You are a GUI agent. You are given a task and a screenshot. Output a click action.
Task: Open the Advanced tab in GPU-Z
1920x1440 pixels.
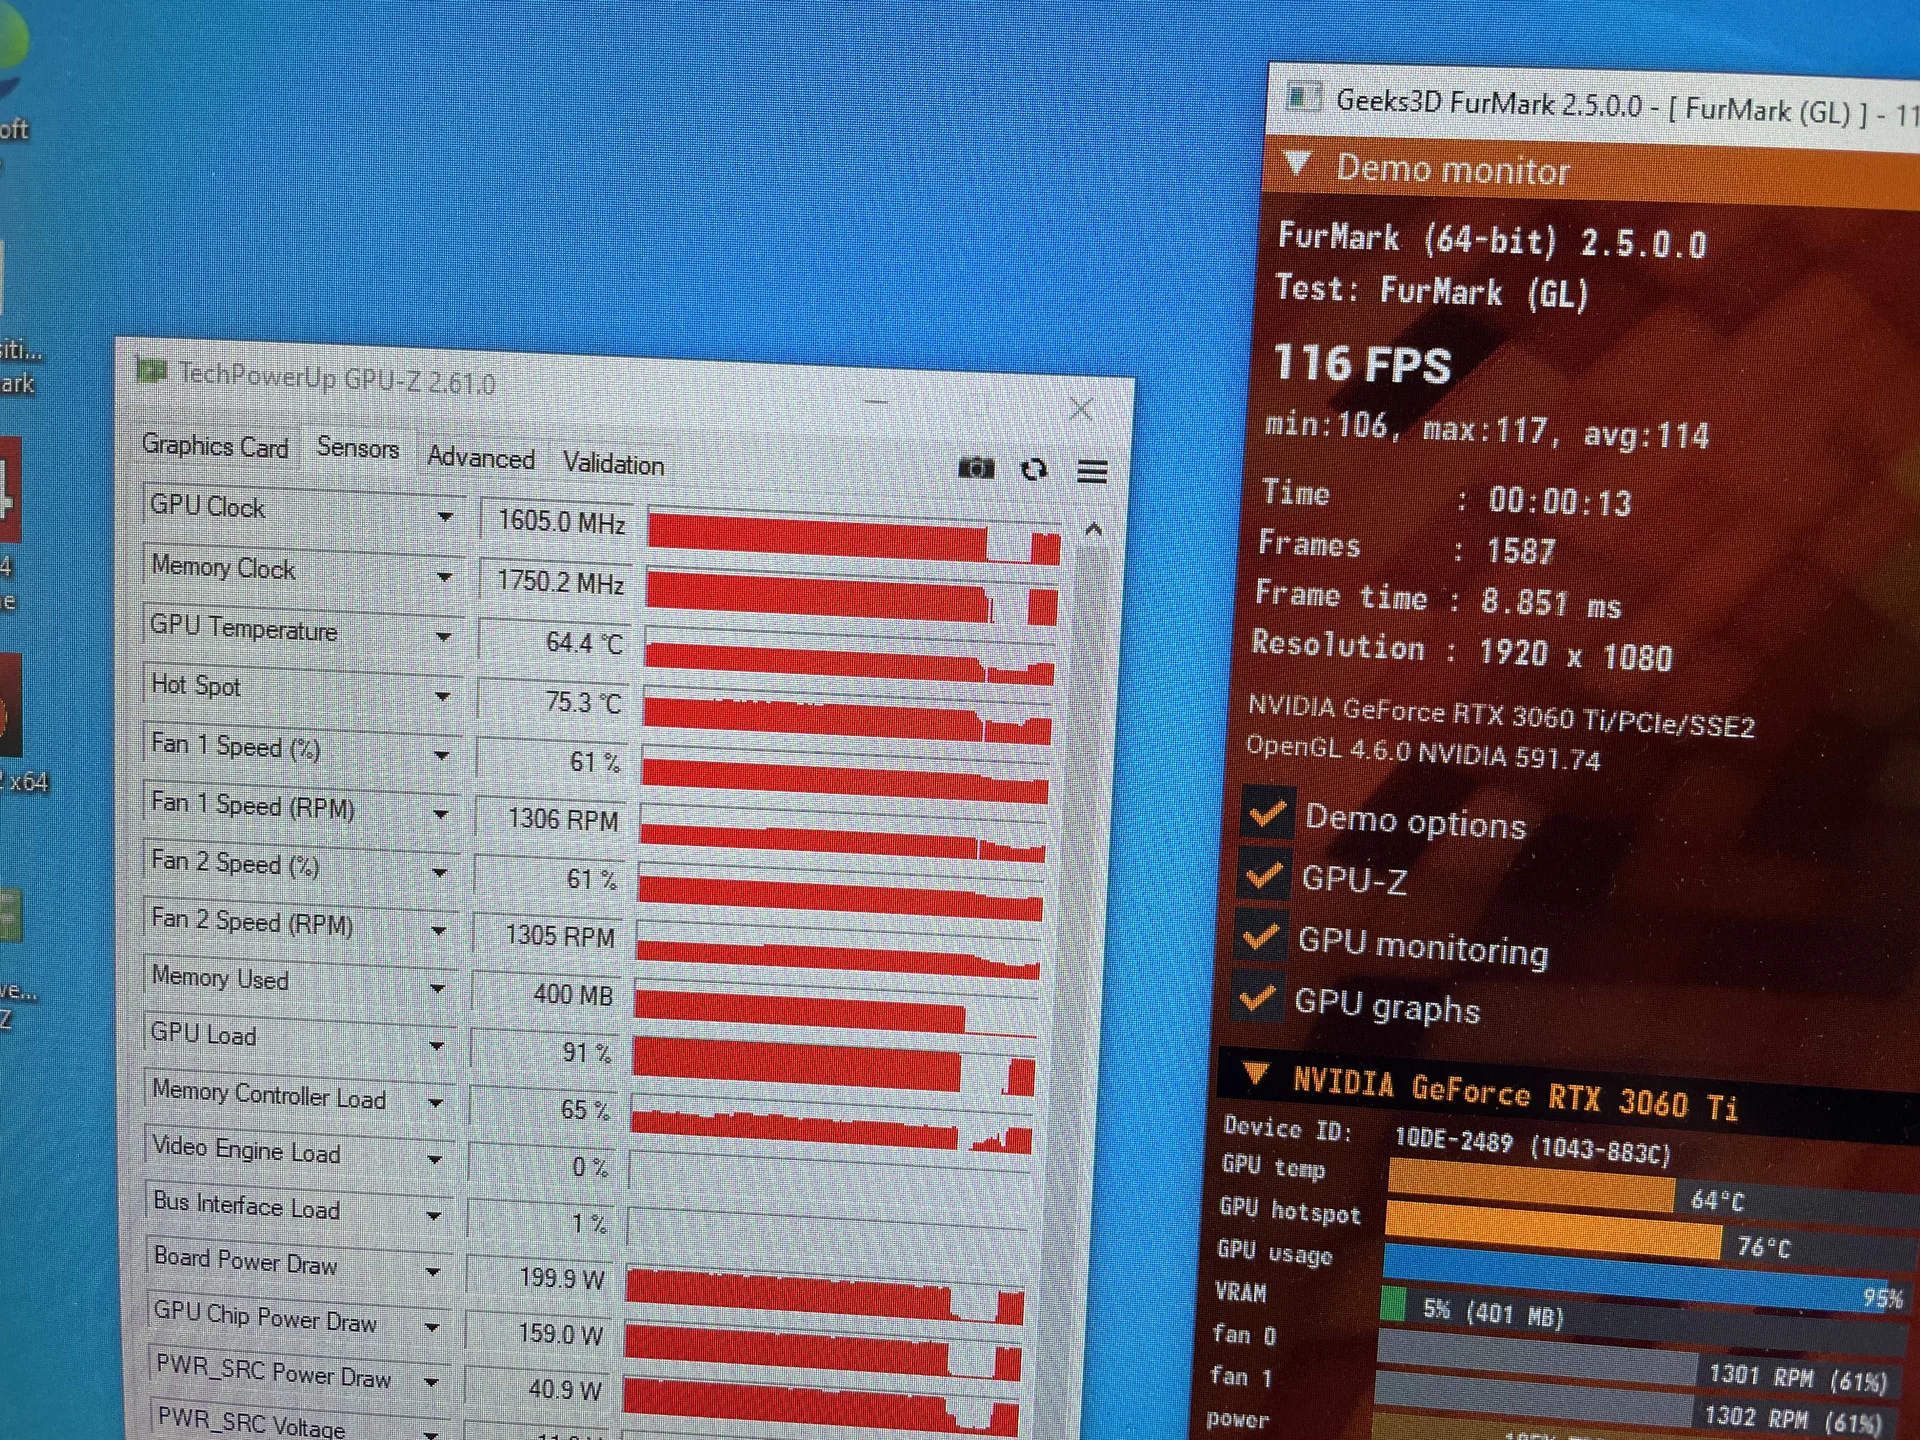click(x=481, y=458)
